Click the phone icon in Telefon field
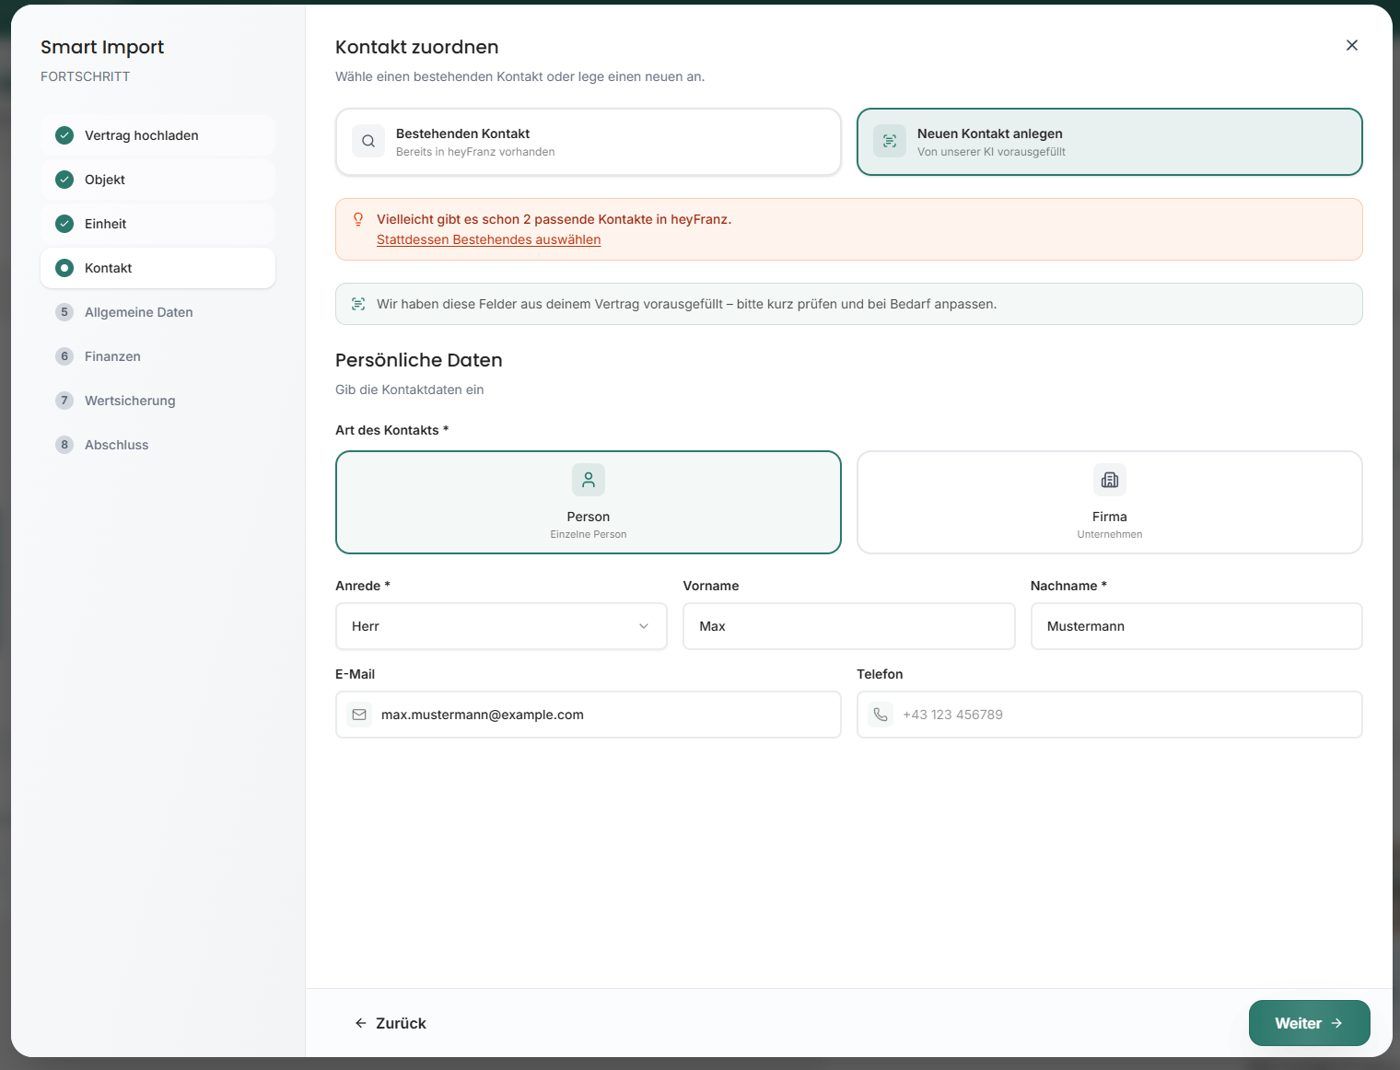Screen dimensions: 1400x1070 (880, 714)
